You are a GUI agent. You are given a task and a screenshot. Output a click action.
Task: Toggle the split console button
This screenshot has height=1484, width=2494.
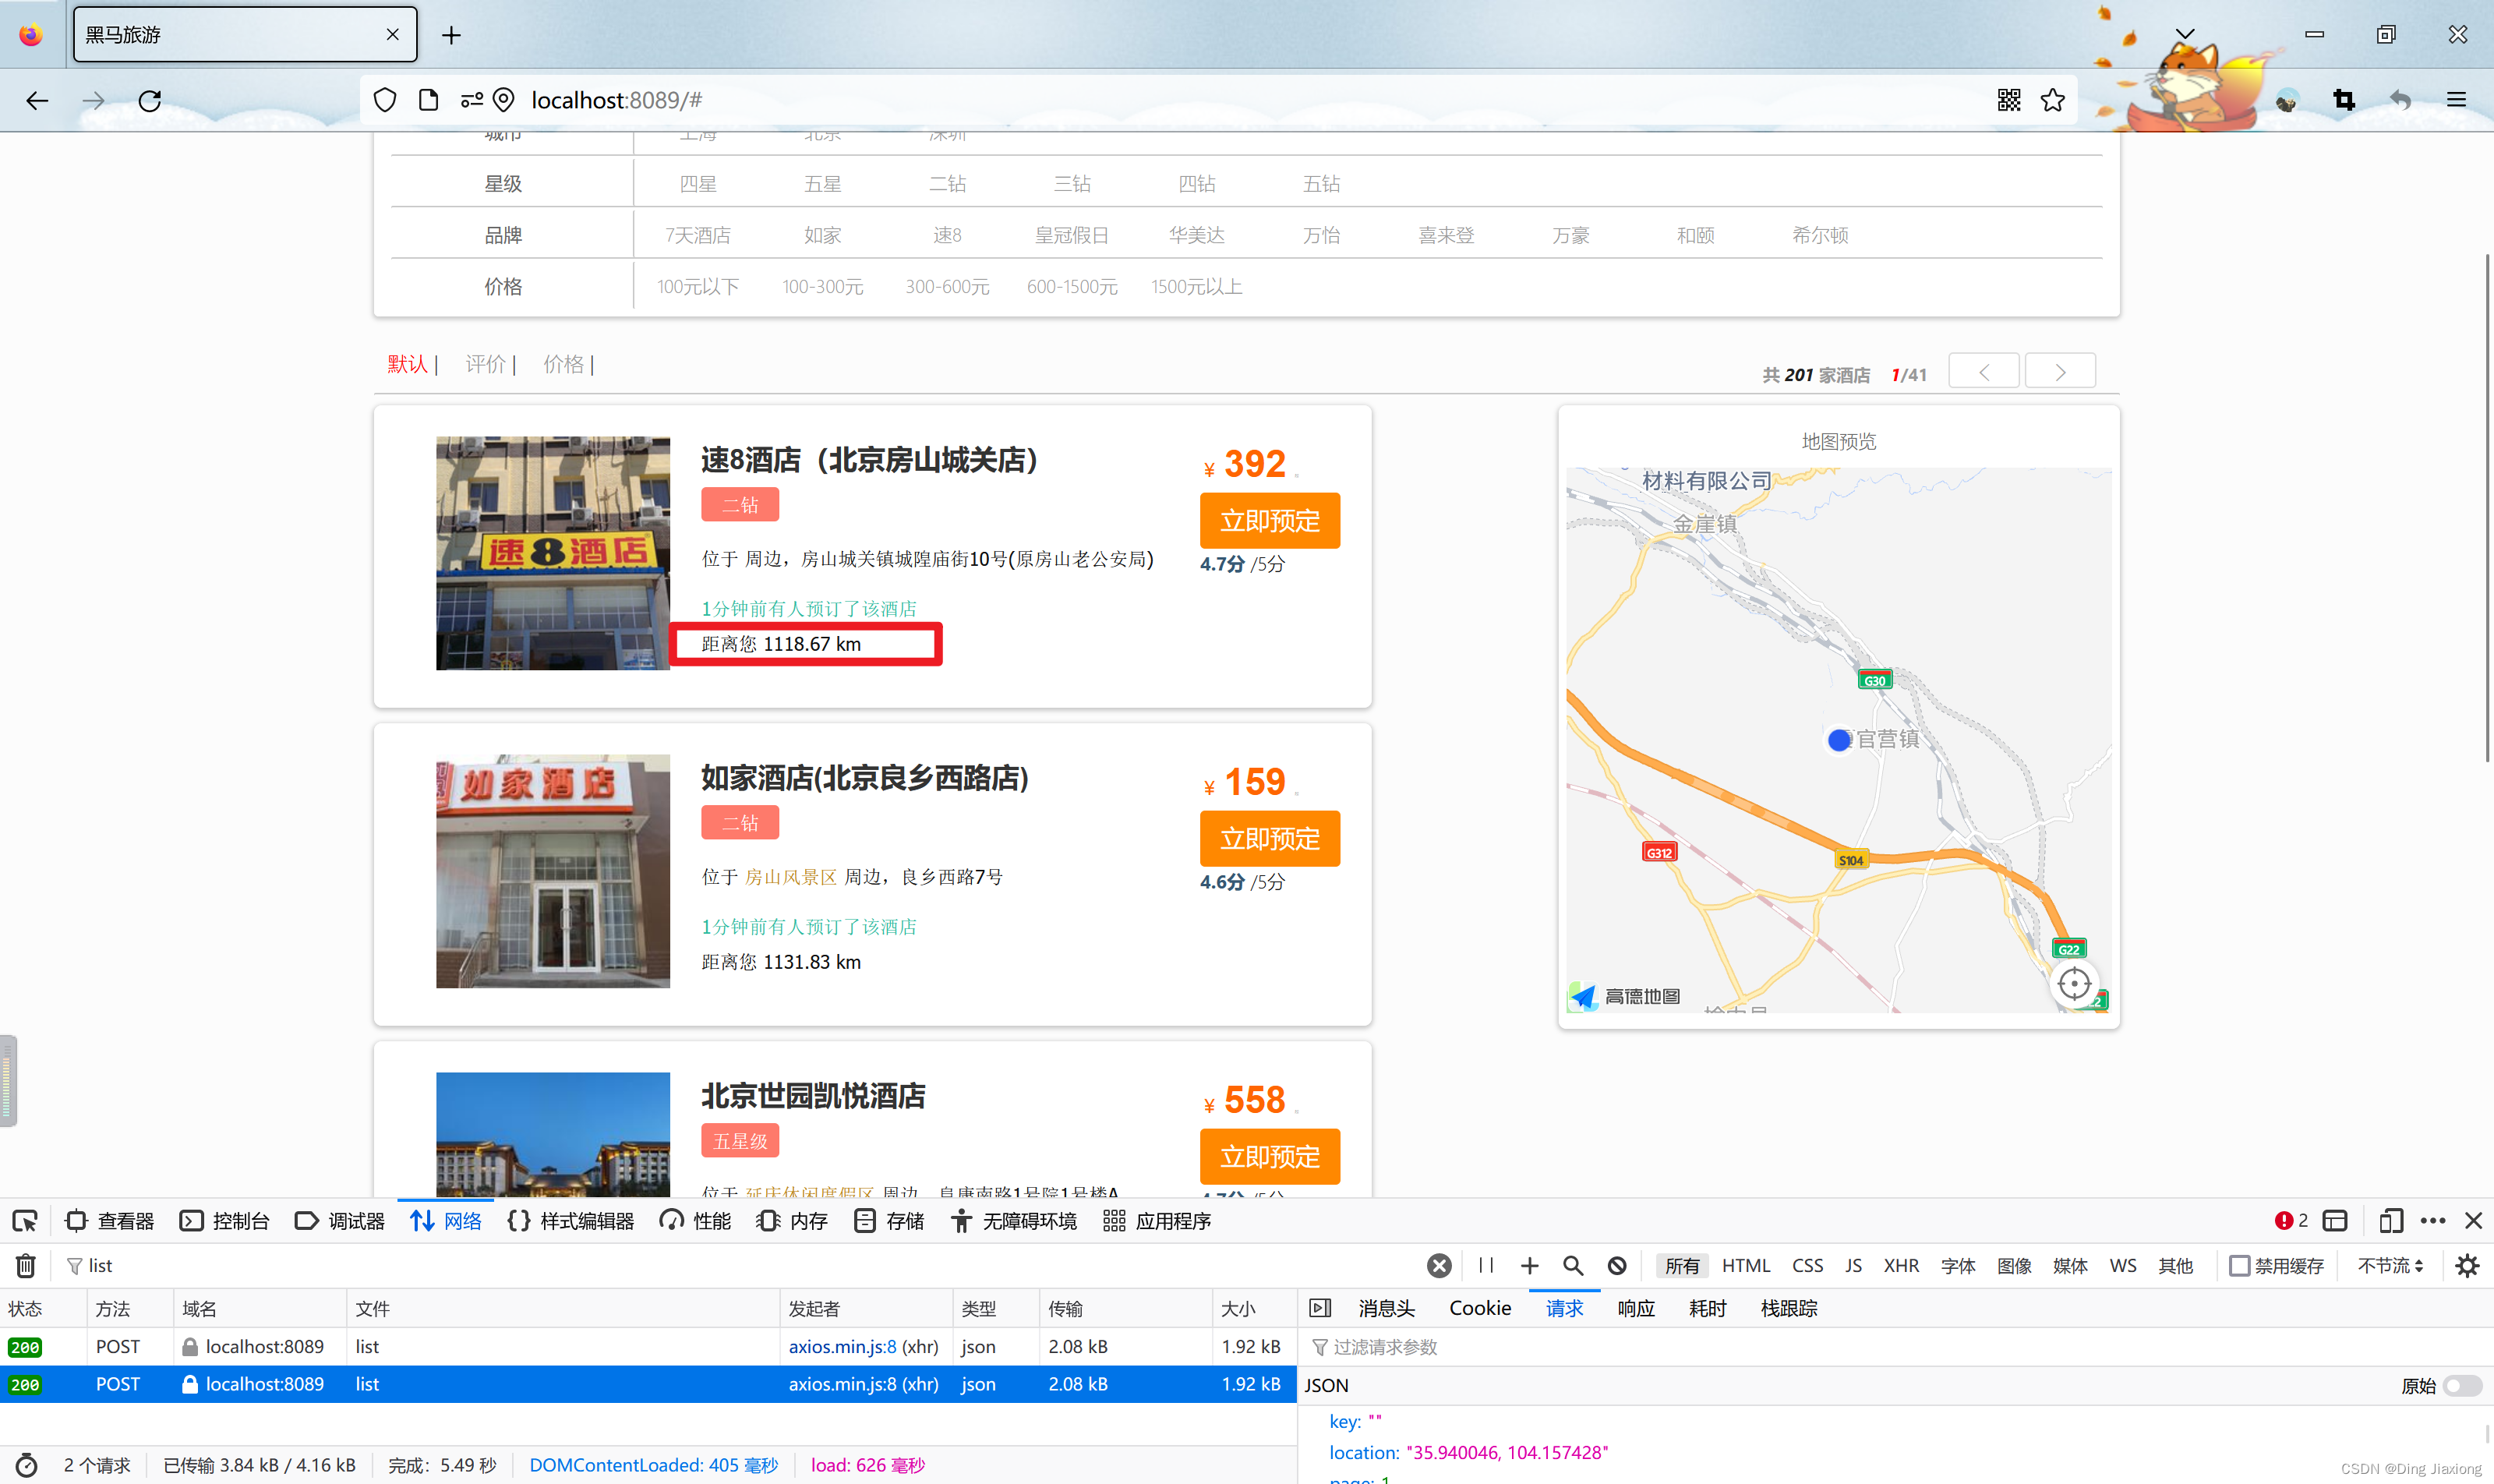[x=2335, y=1221]
